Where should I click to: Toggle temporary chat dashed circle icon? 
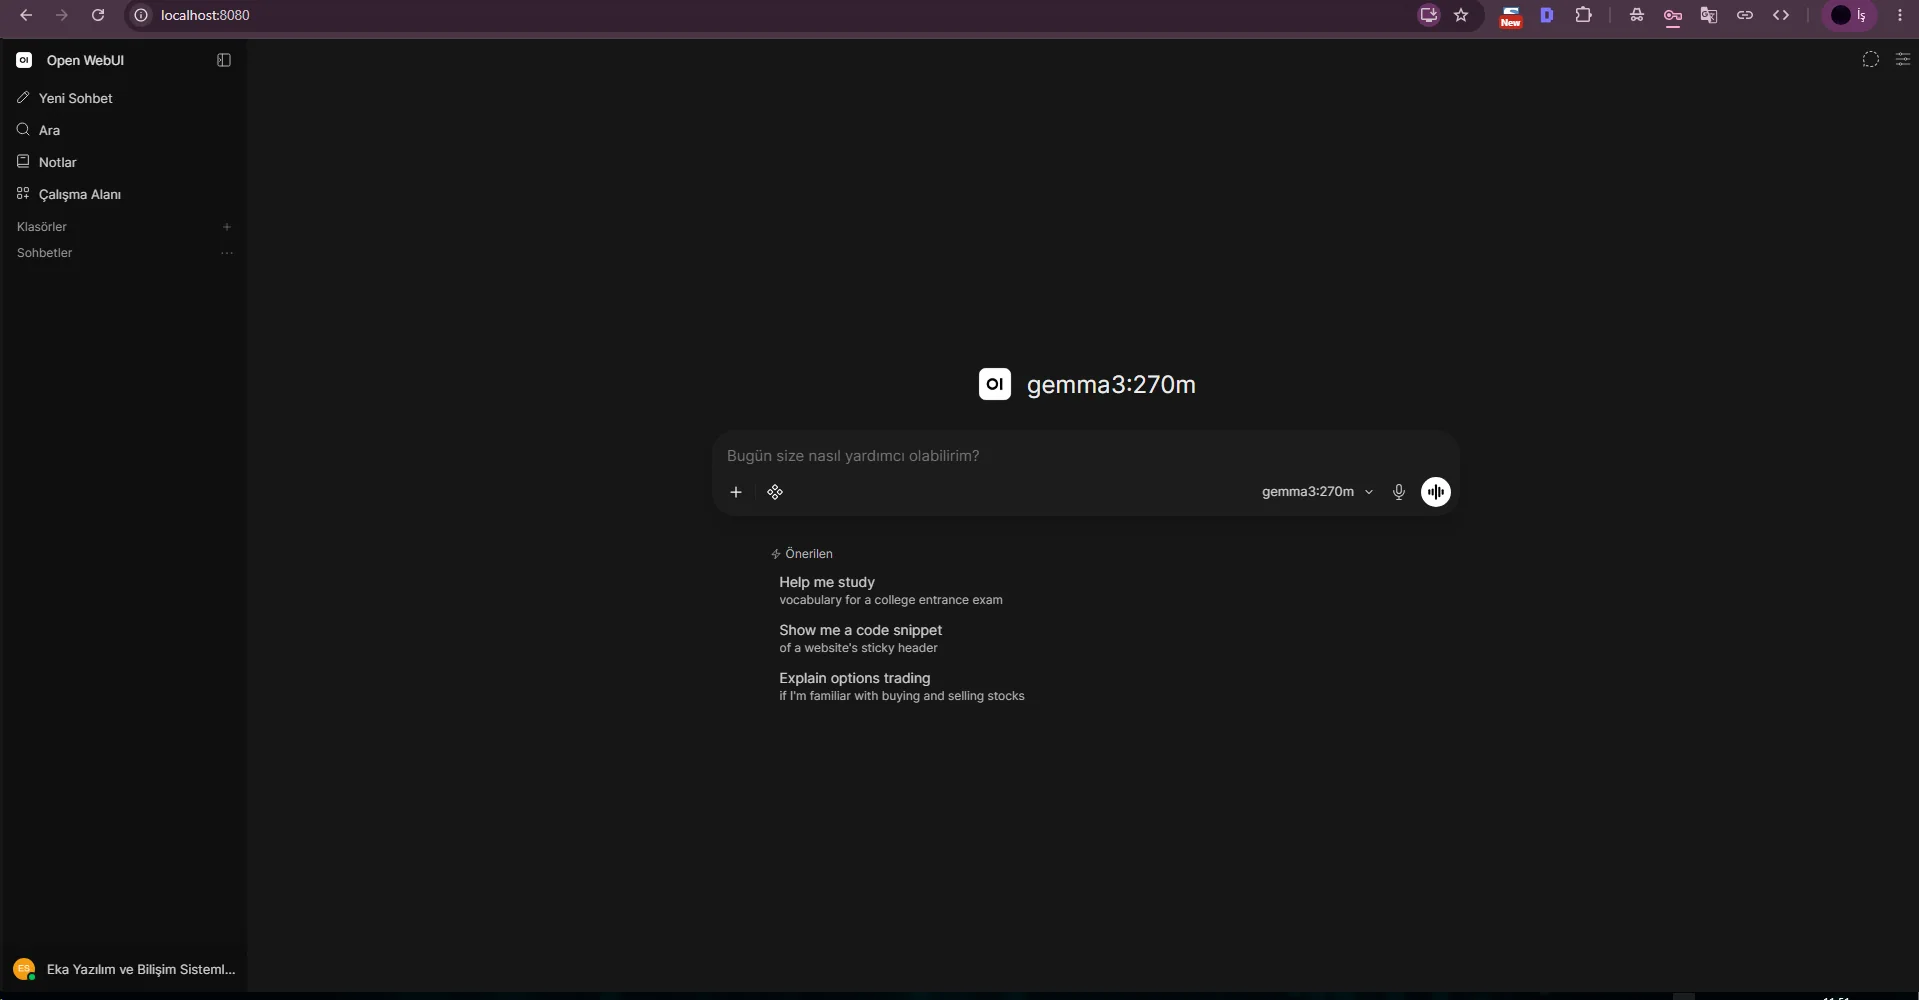(x=1871, y=60)
